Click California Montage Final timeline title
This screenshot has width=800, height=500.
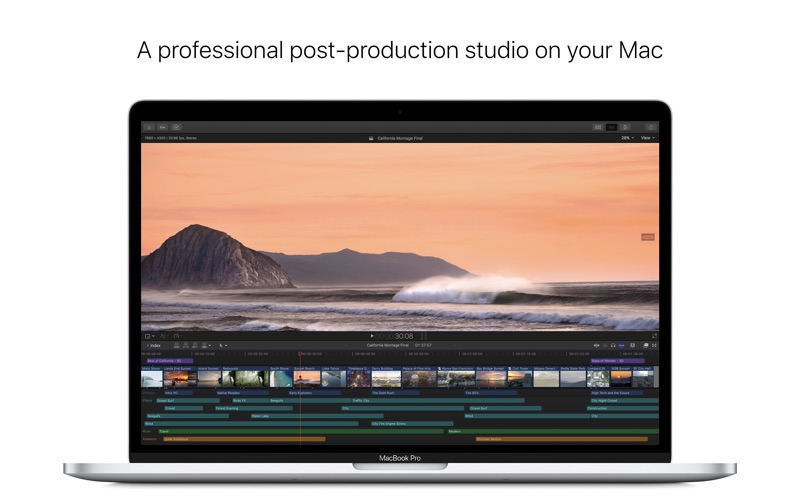click(387, 345)
